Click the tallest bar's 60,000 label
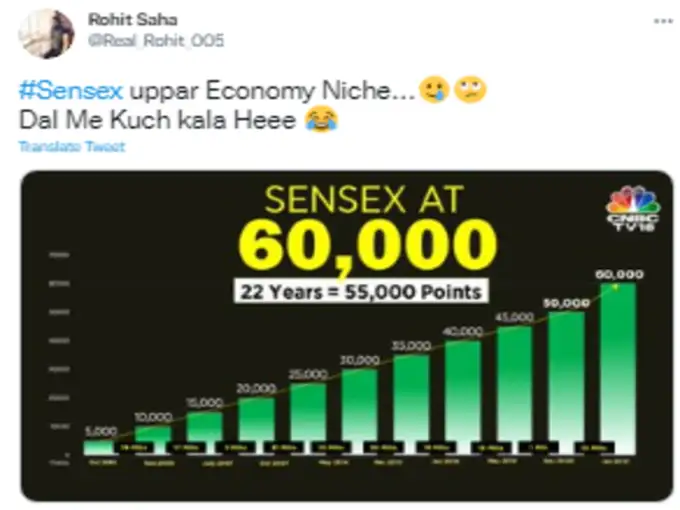Viewport: 680px width, 510px height. 618,274
